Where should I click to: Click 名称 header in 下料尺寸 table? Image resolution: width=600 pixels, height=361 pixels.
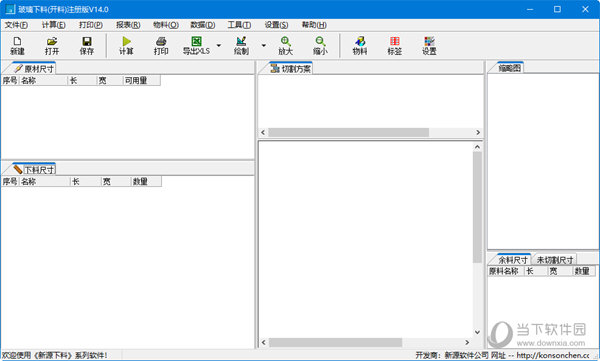coord(45,181)
